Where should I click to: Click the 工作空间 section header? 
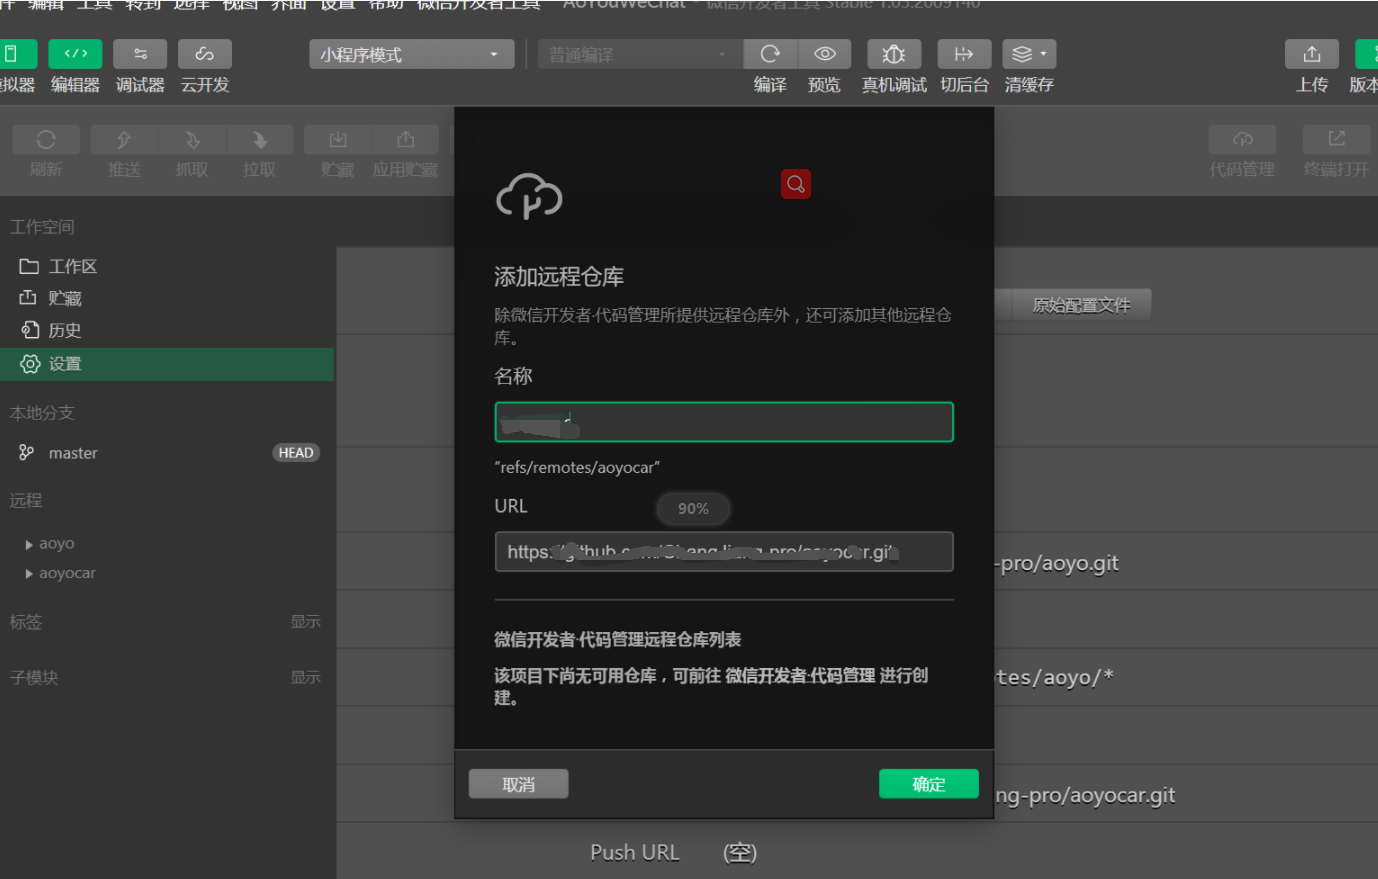[42, 227]
